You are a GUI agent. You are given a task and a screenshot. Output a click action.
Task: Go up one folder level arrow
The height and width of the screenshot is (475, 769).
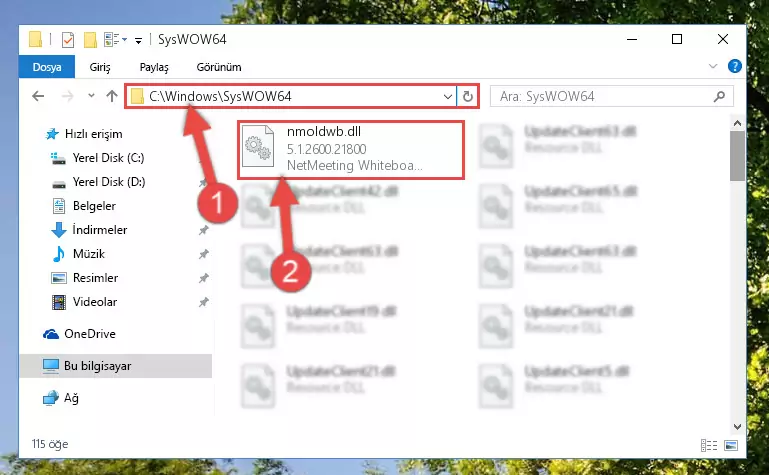tap(112, 96)
